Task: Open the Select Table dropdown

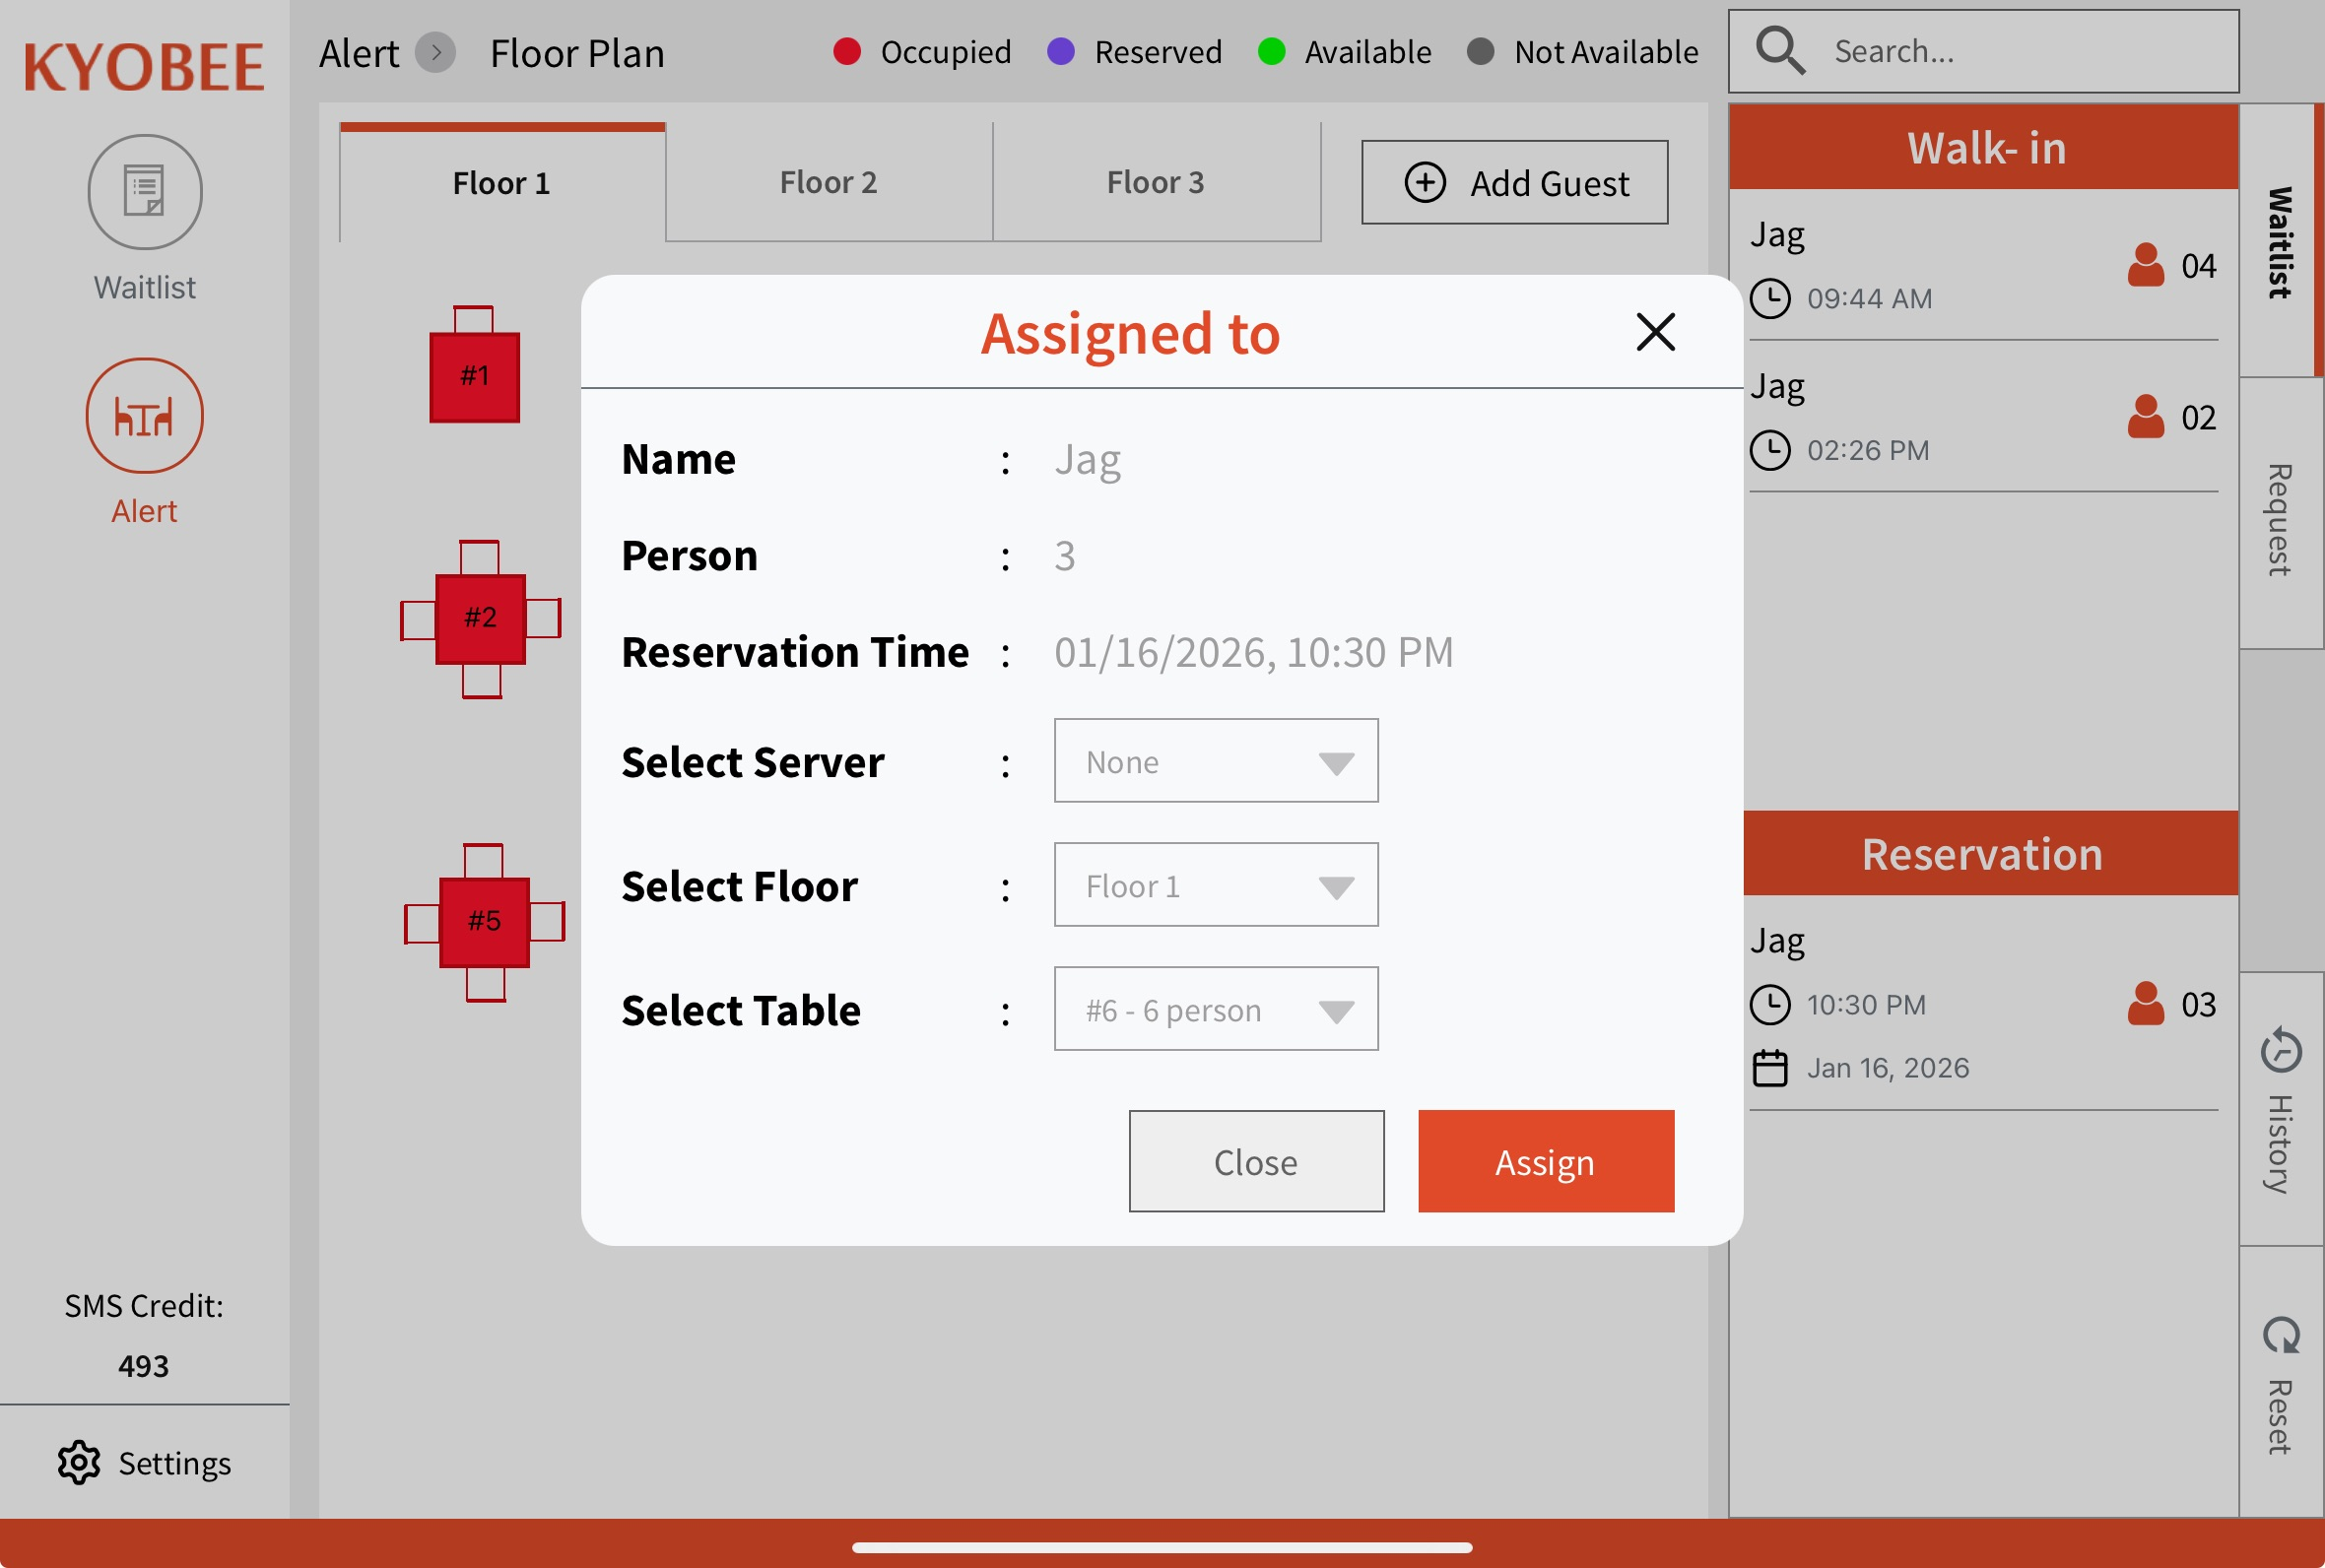Action: (x=1215, y=1010)
